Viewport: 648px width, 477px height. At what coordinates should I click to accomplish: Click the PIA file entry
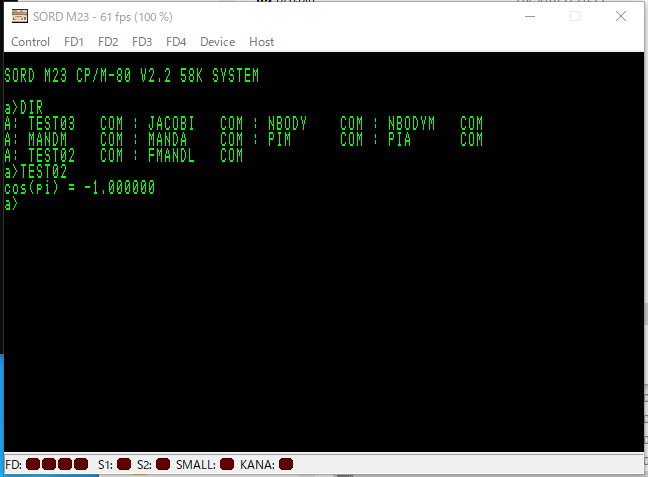pos(436,140)
